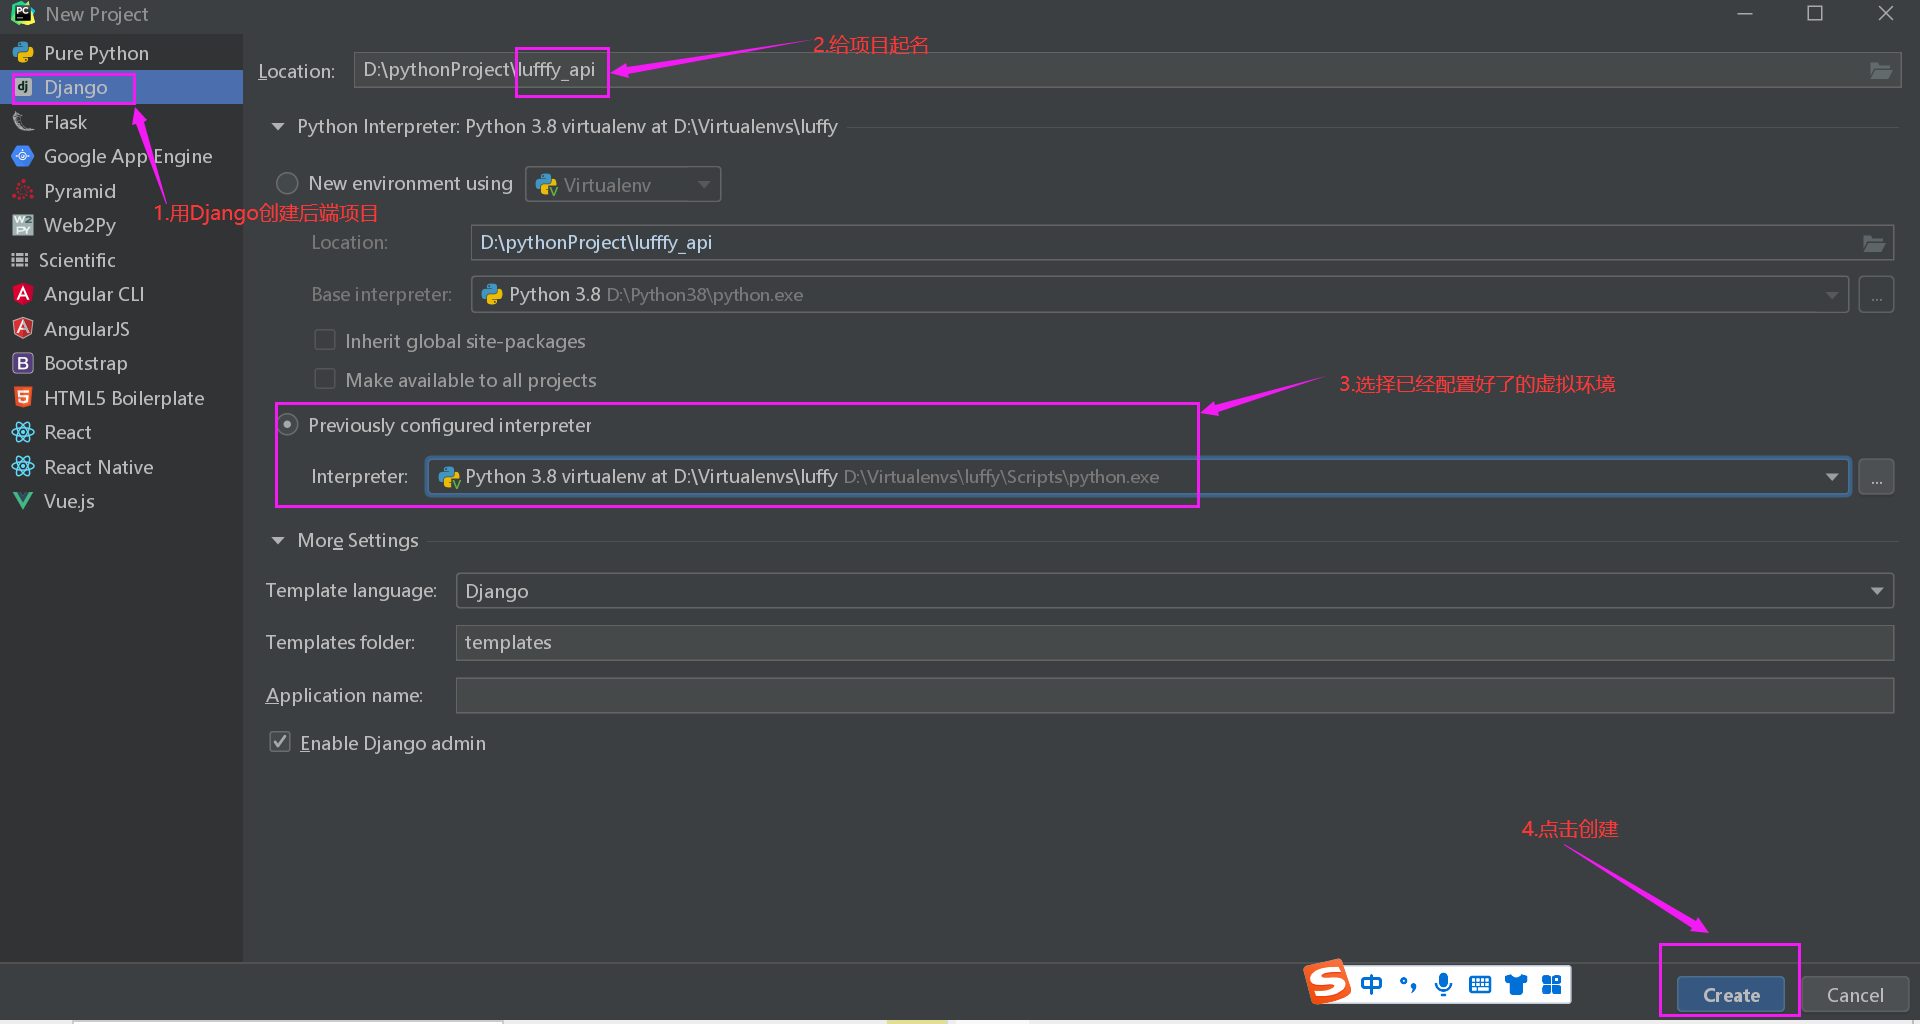This screenshot has height=1024, width=1920.
Task: Collapse the Python Interpreter section
Action: 278,127
